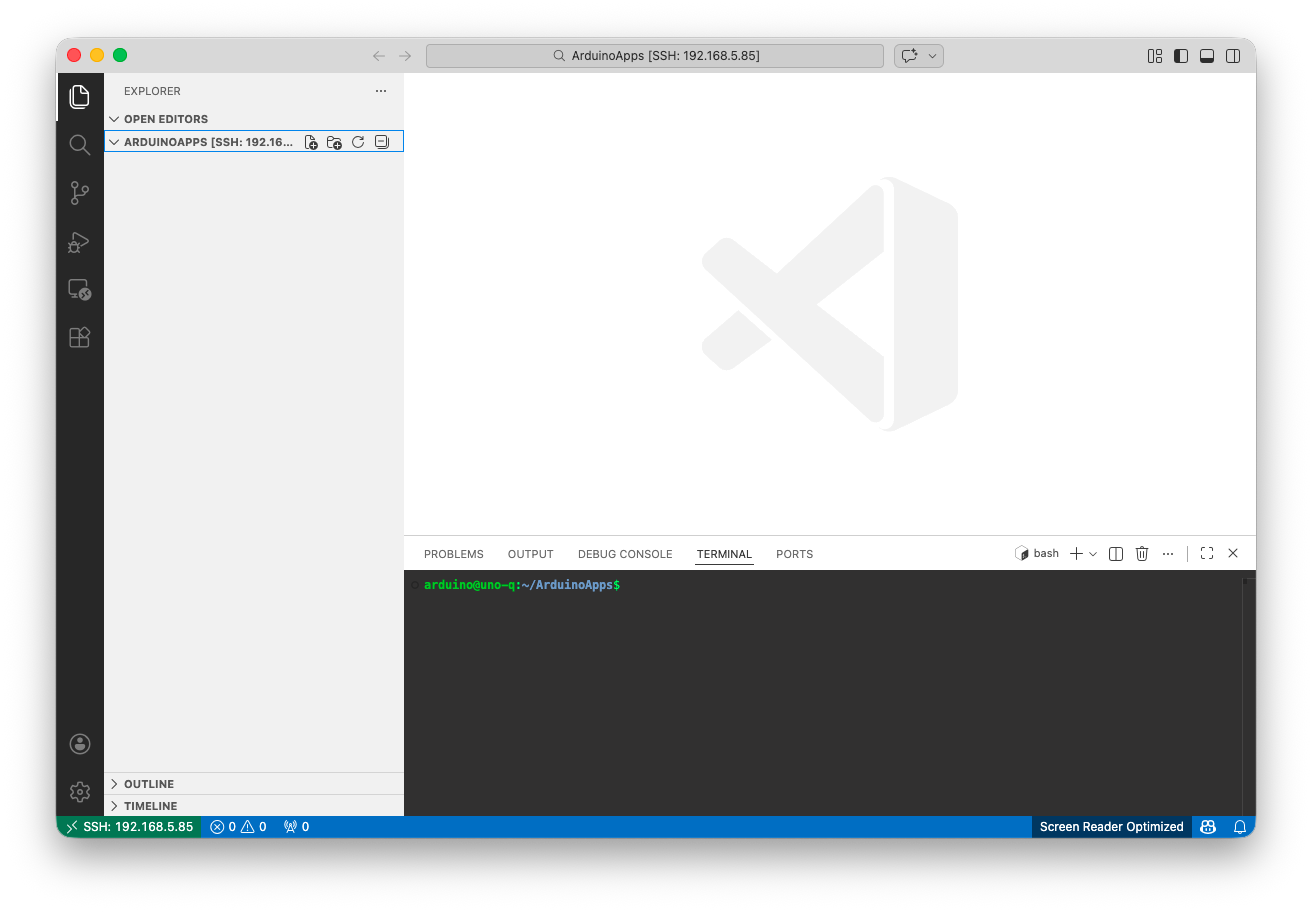Click forwarded ports indicator showing 0
Viewport: 1312px width, 912px height.
[296, 827]
